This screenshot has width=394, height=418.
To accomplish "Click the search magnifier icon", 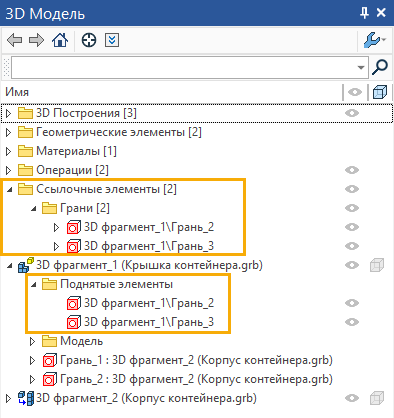I will 380,67.
